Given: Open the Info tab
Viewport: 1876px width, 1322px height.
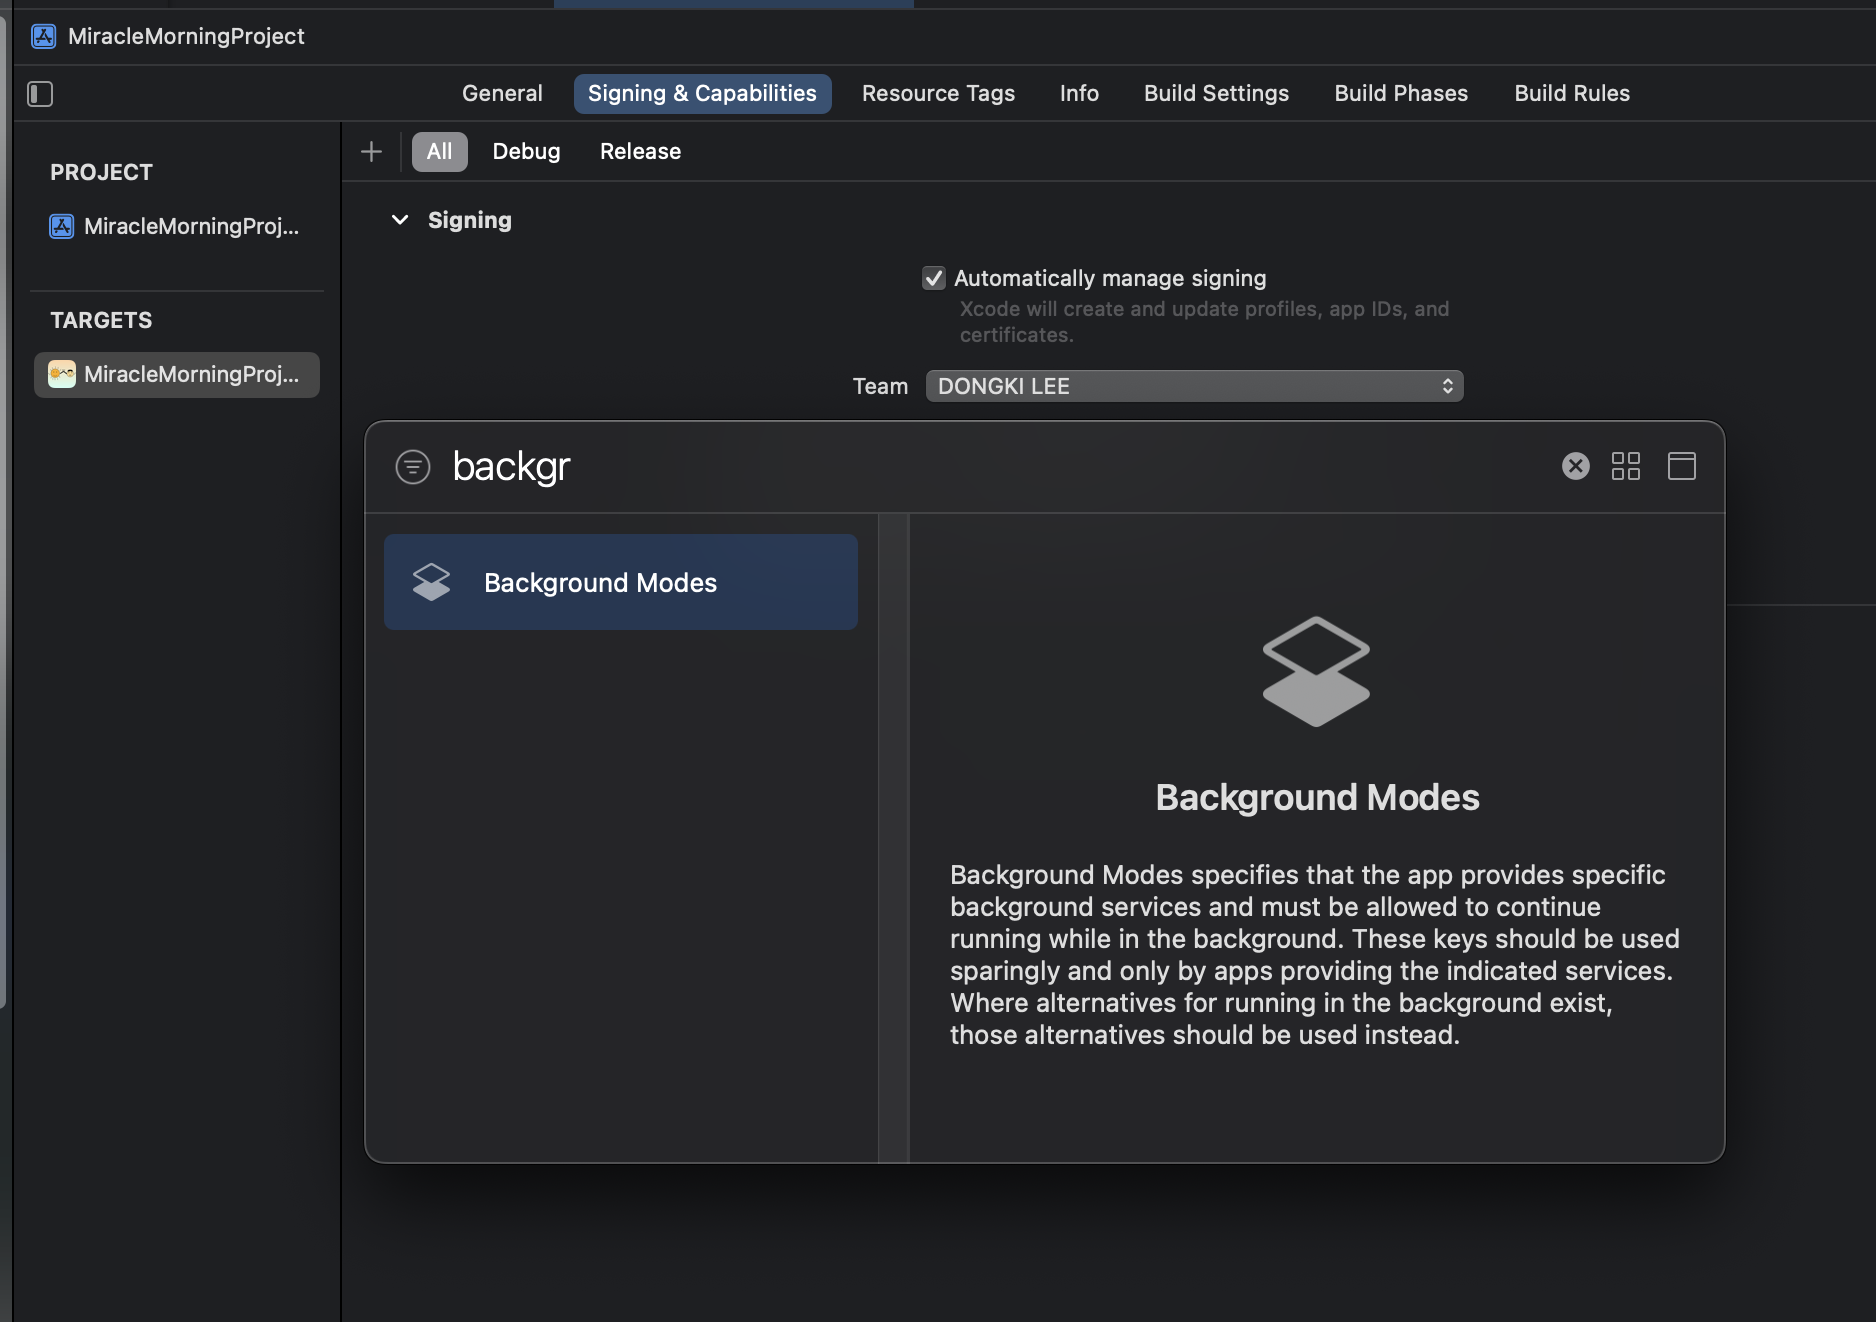Looking at the screenshot, I should click(x=1079, y=93).
